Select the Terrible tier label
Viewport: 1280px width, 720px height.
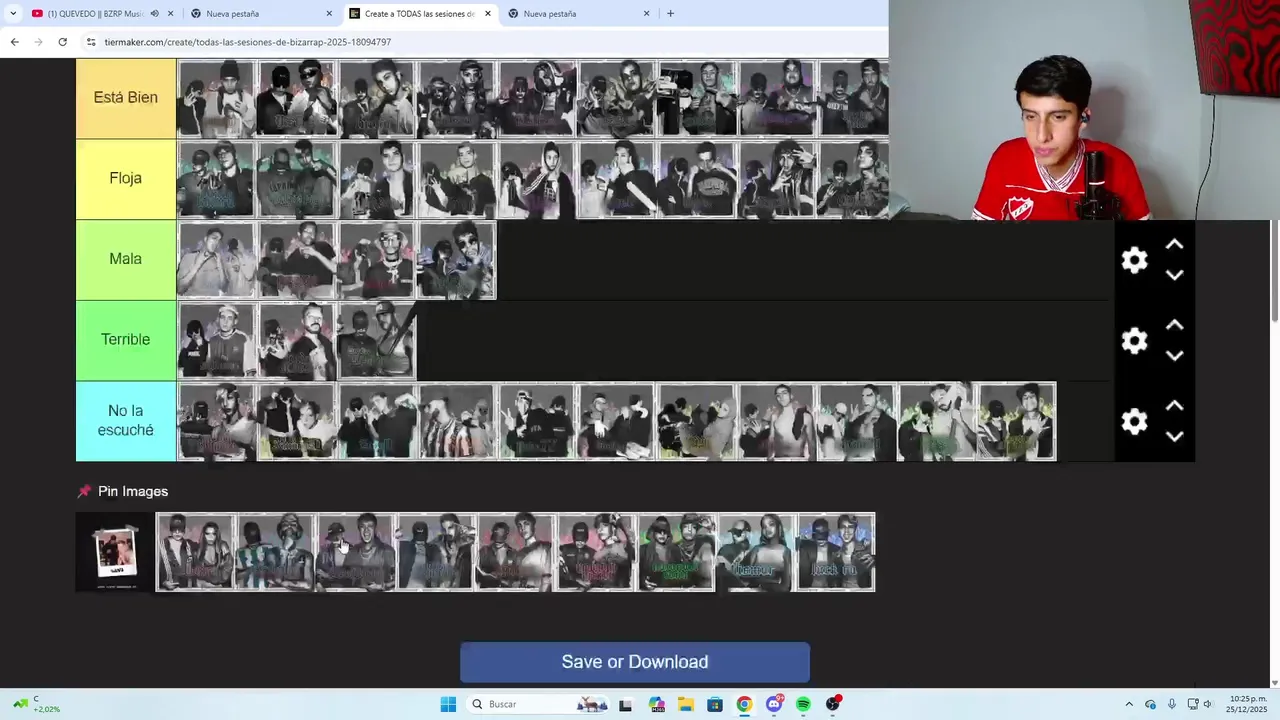click(126, 341)
